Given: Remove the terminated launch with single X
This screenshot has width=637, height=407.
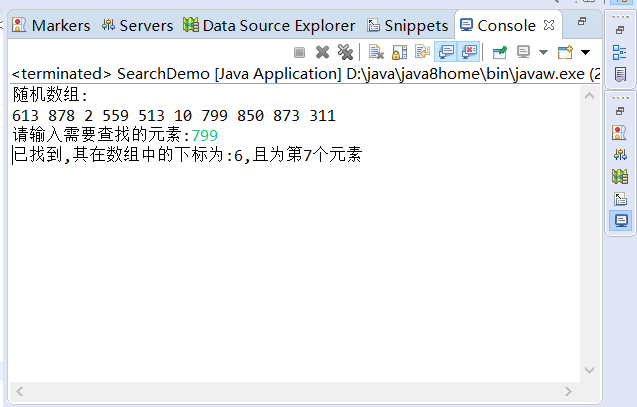Looking at the screenshot, I should point(323,52).
